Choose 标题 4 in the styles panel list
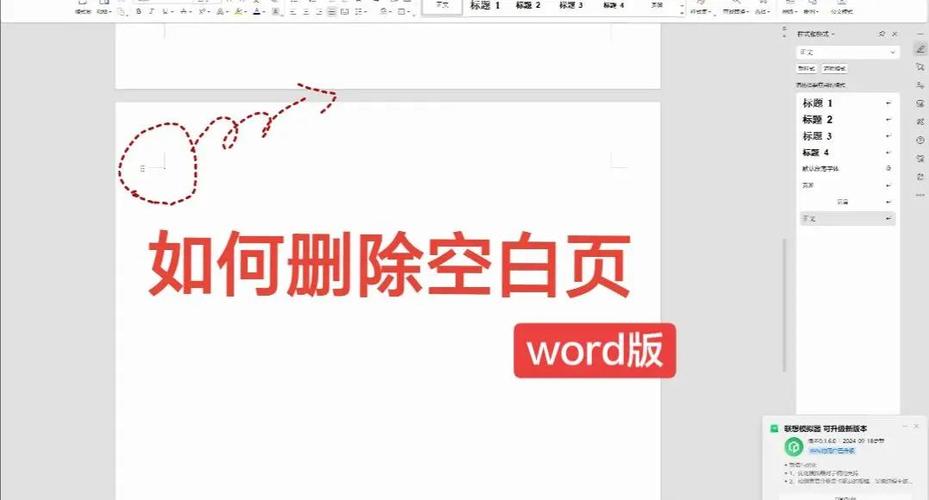The image size is (929, 500). [847, 153]
